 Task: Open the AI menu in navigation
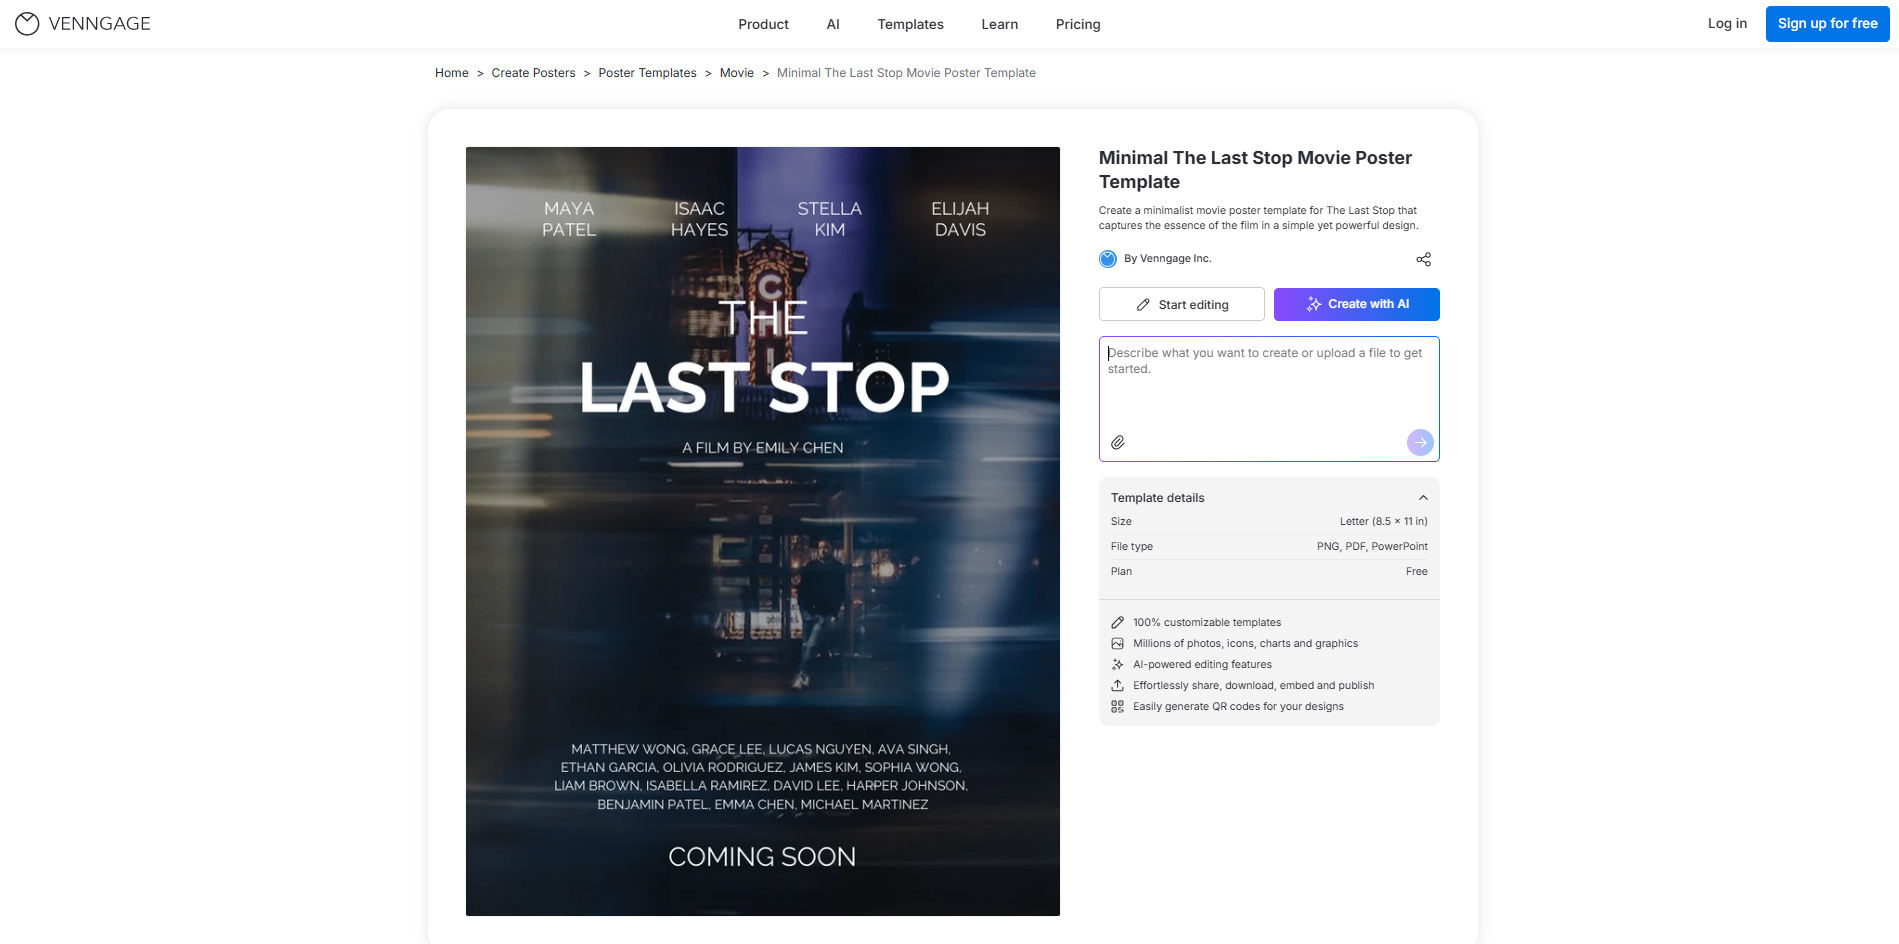(833, 24)
